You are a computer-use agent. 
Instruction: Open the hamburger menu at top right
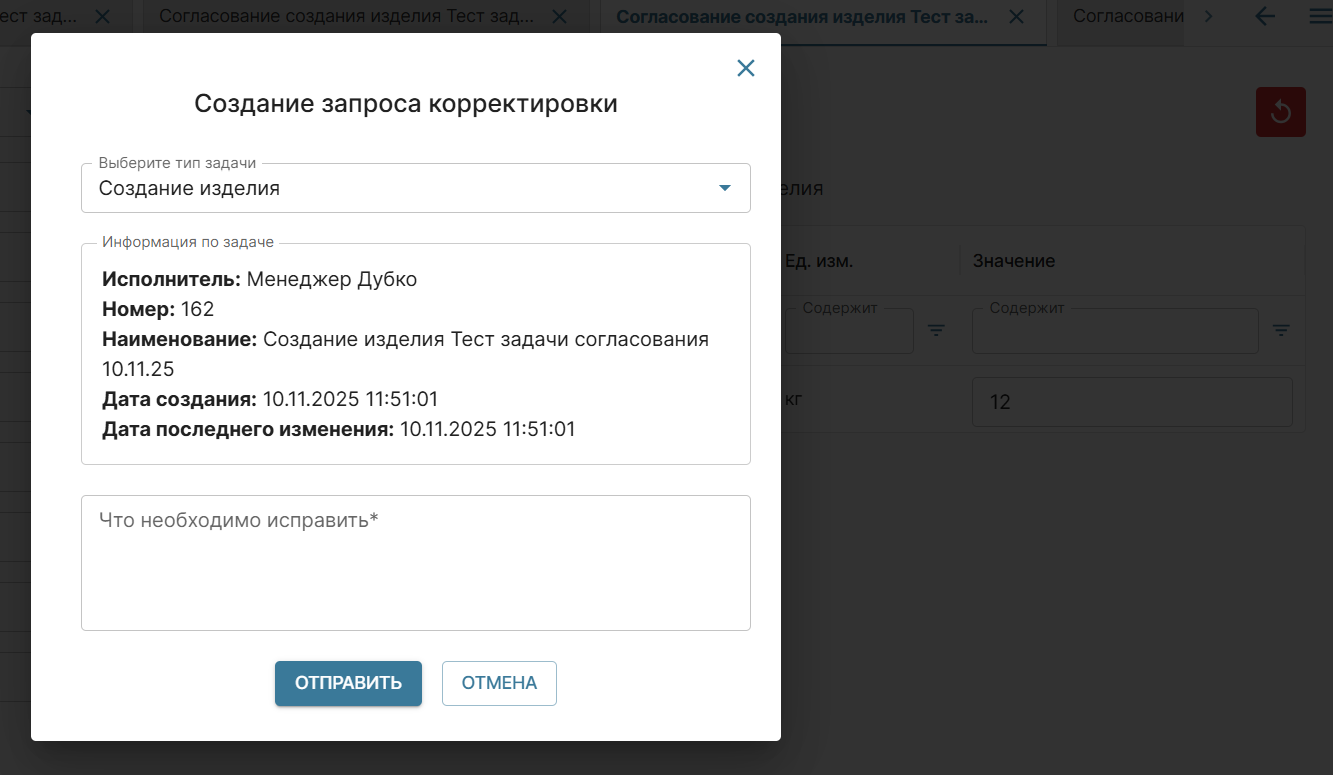click(1319, 17)
